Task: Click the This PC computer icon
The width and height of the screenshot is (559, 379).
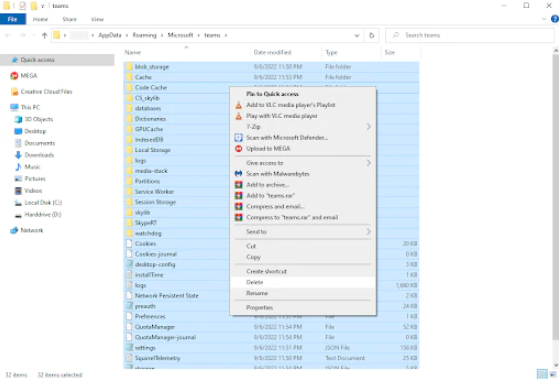Action: coord(14,107)
